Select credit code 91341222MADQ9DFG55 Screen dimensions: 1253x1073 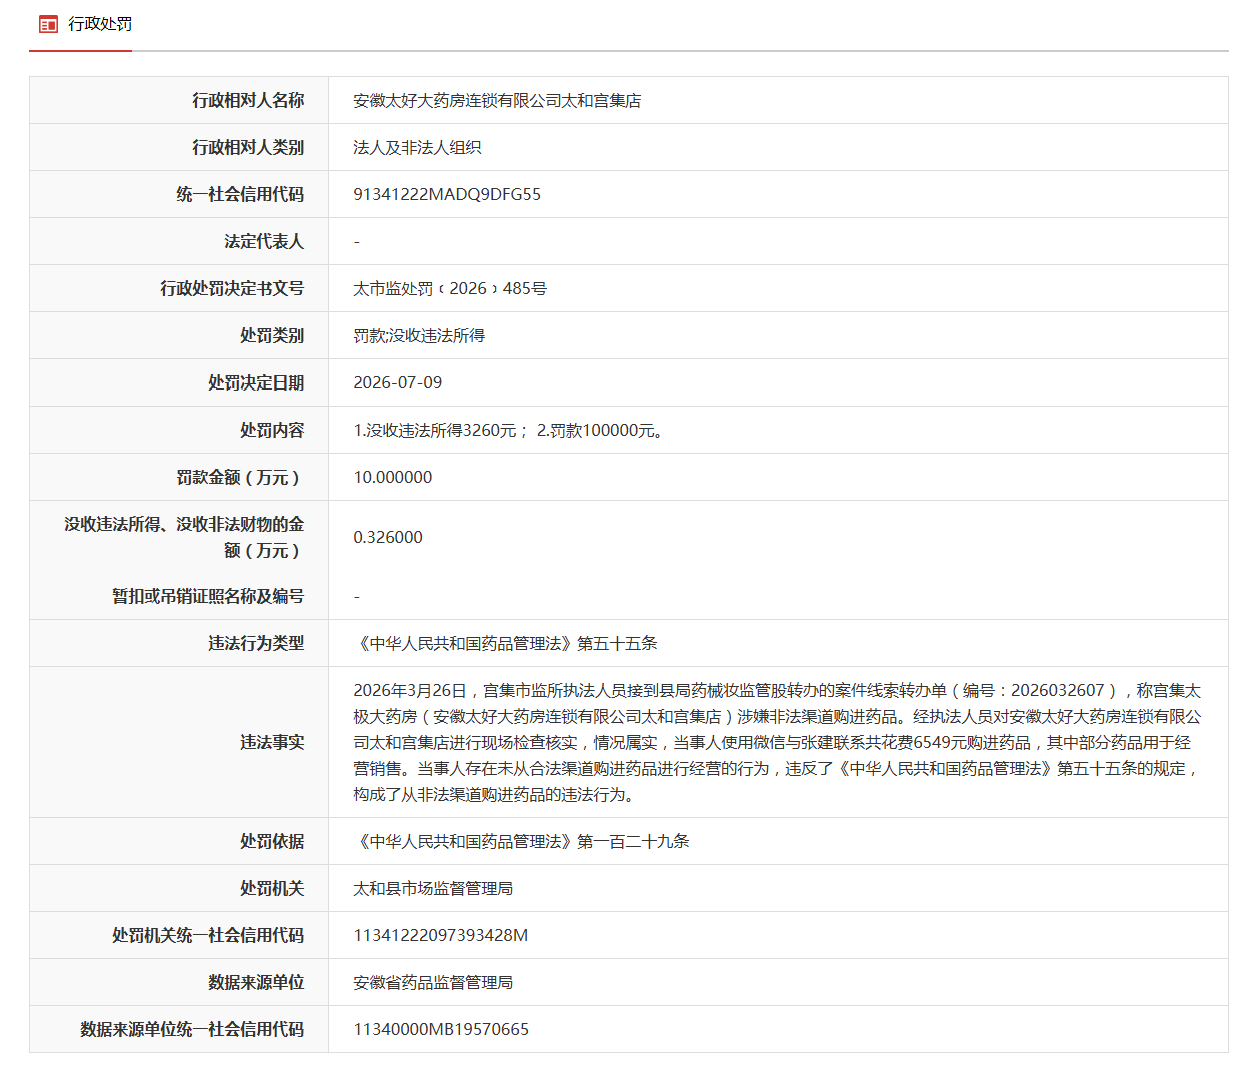447,194
